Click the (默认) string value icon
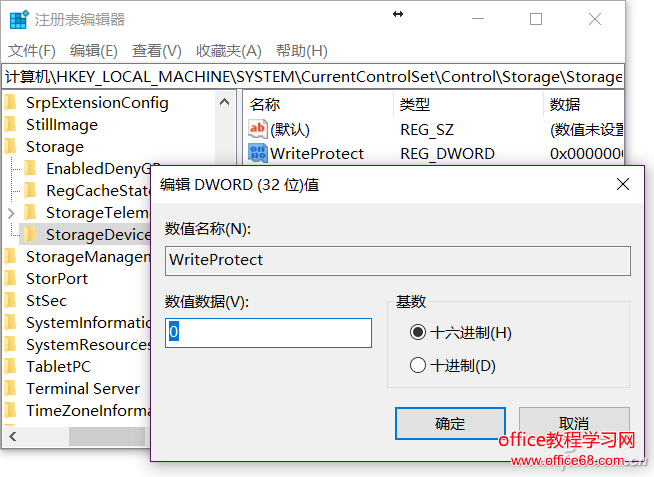Viewport: 654px width, 477px height. 258,129
